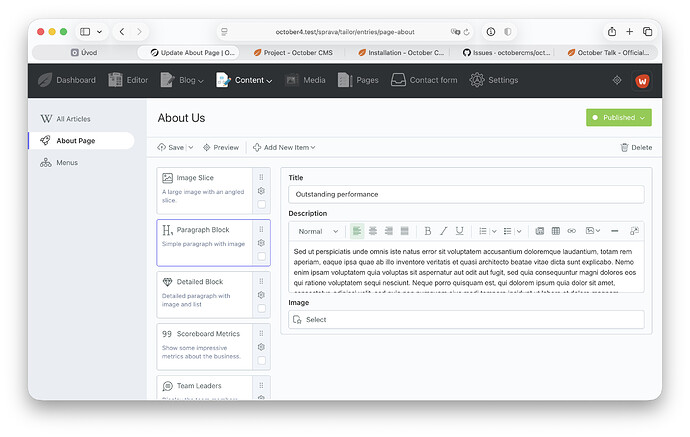Check the Detailed Block checkbox
Image resolution: width=690 pixels, height=437 pixels.
coord(261,308)
